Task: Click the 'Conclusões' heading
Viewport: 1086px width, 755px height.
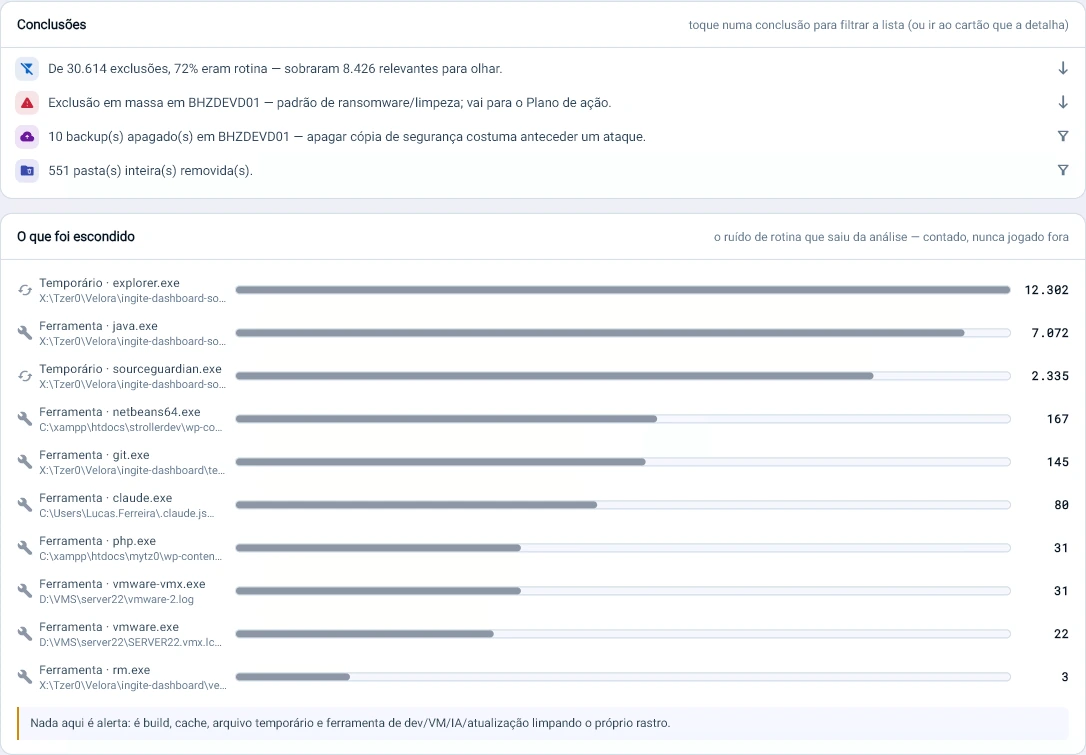Action: tap(52, 24)
